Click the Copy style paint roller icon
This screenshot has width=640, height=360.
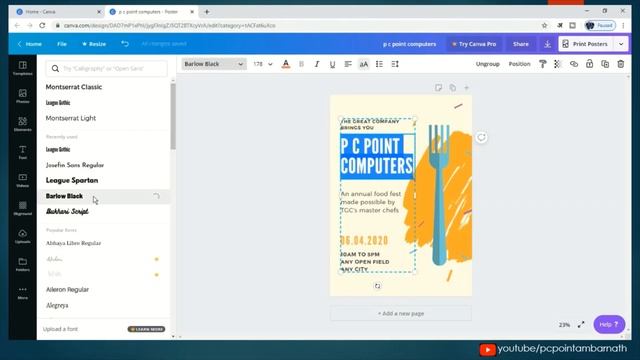click(x=542, y=64)
